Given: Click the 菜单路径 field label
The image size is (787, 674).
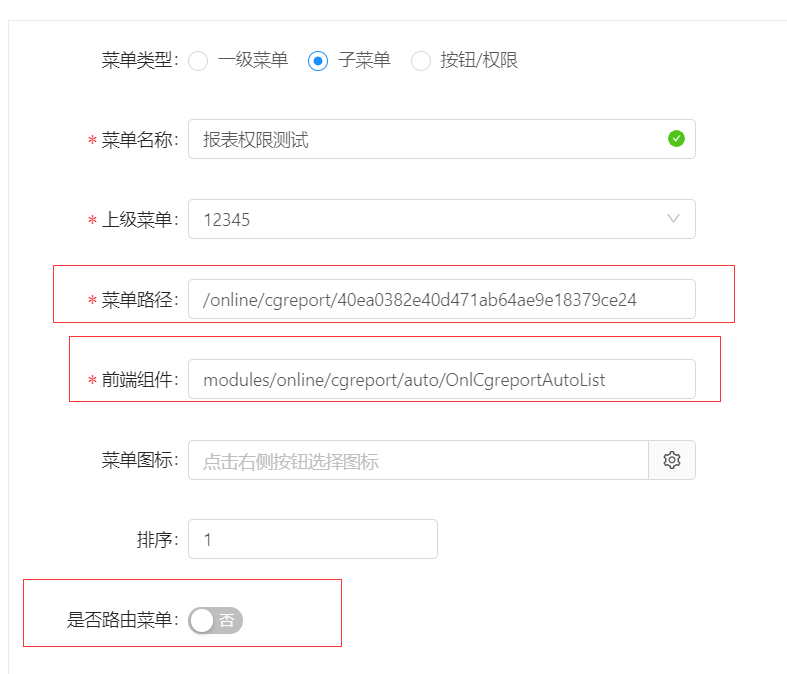Looking at the screenshot, I should 140,300.
